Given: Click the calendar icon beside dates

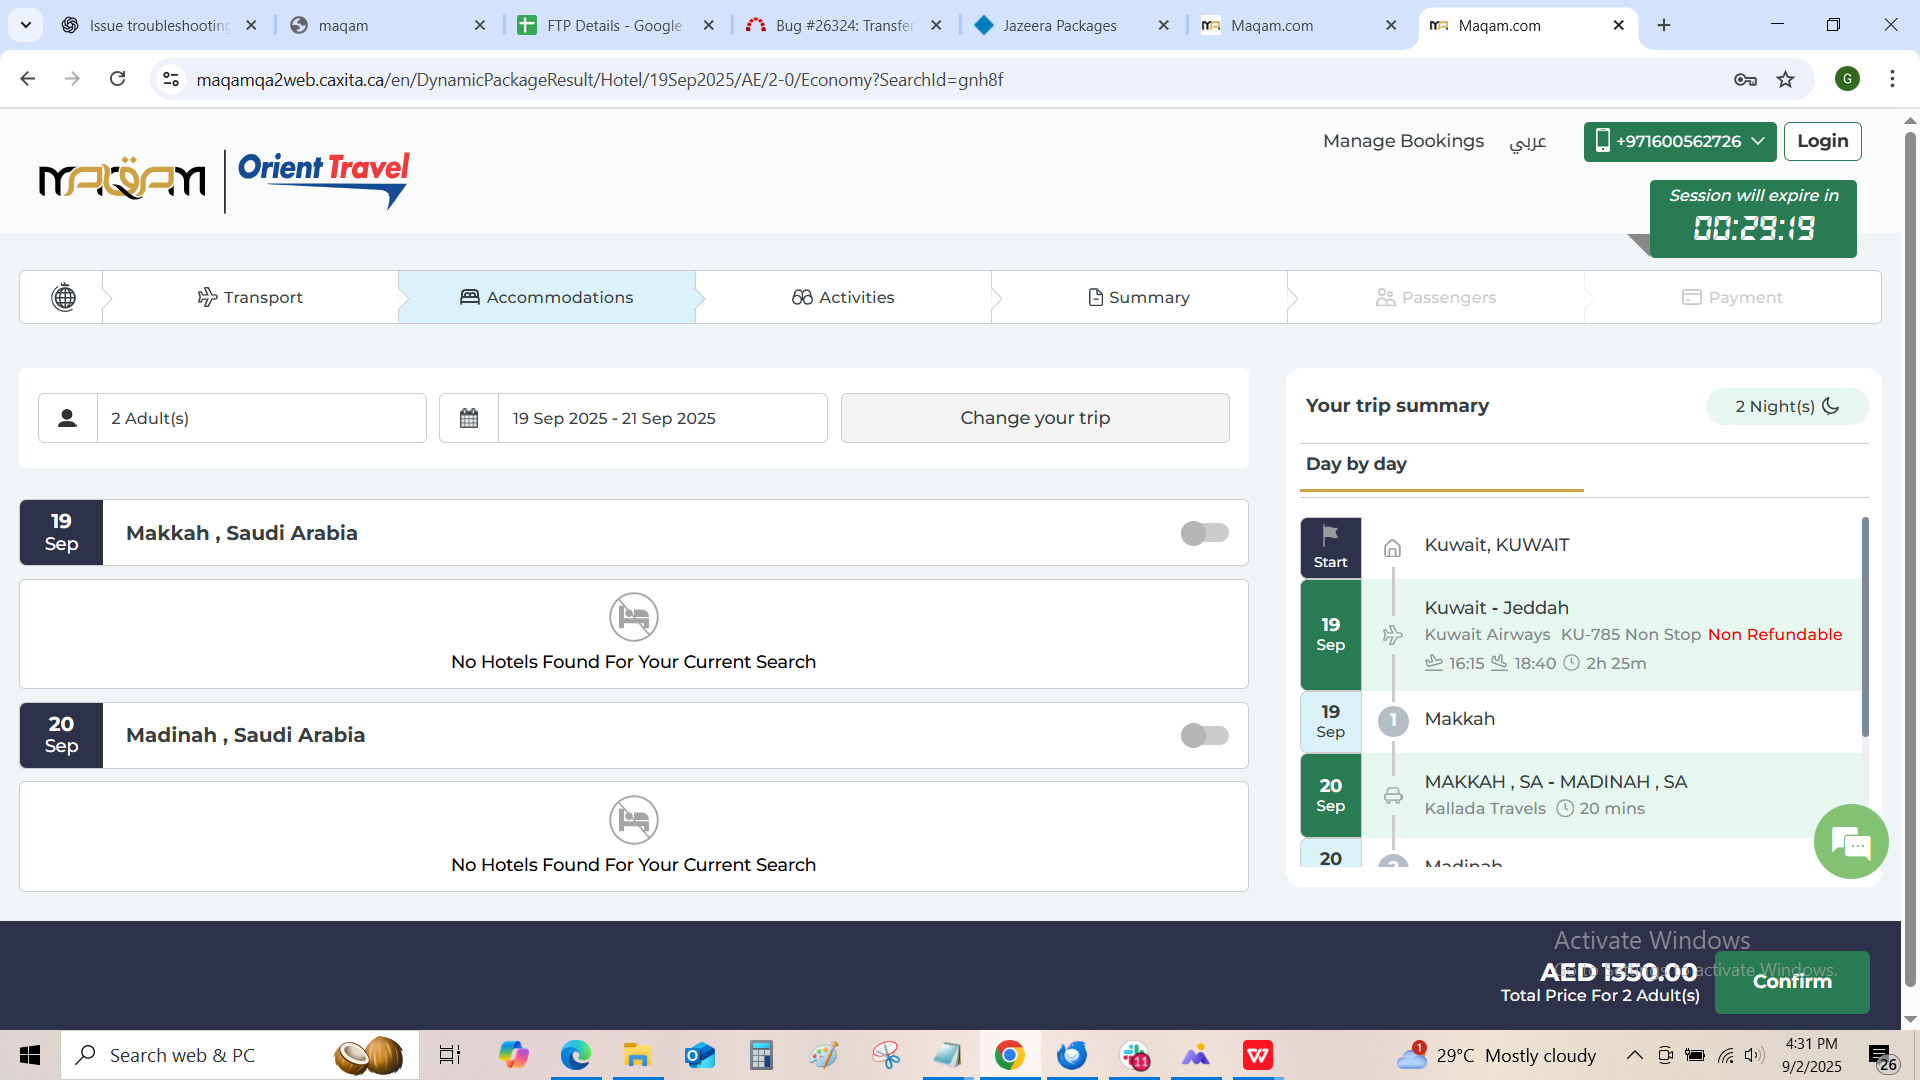Looking at the screenshot, I should [469, 418].
